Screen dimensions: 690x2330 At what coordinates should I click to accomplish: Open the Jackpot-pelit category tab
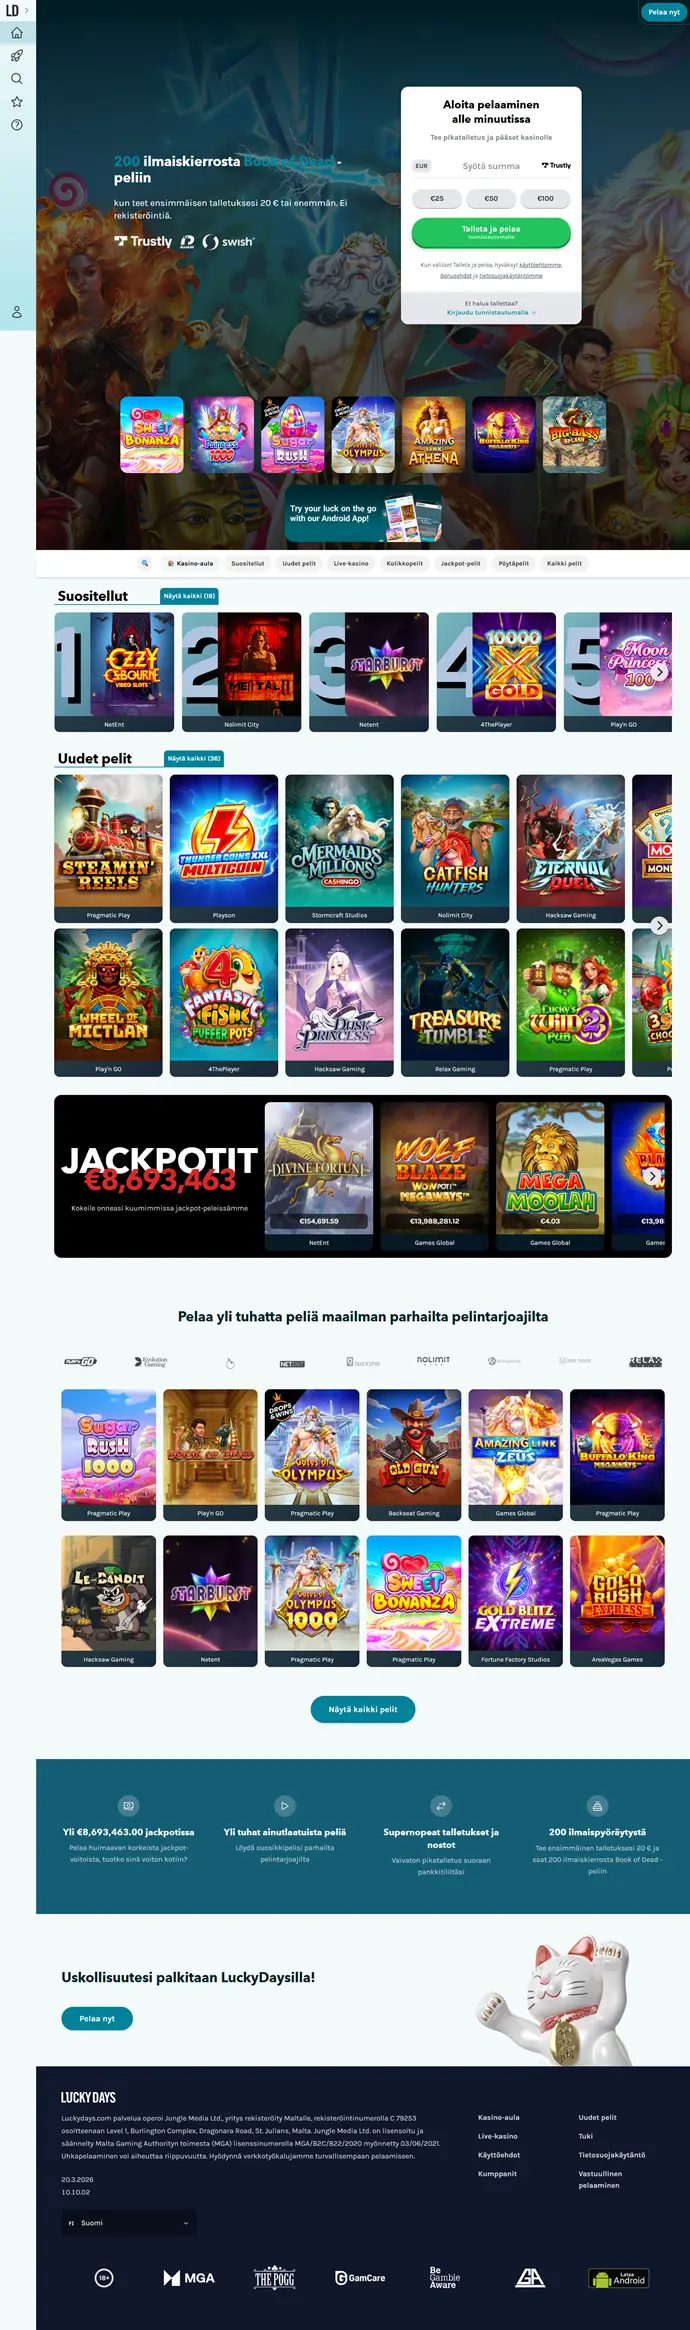[461, 563]
